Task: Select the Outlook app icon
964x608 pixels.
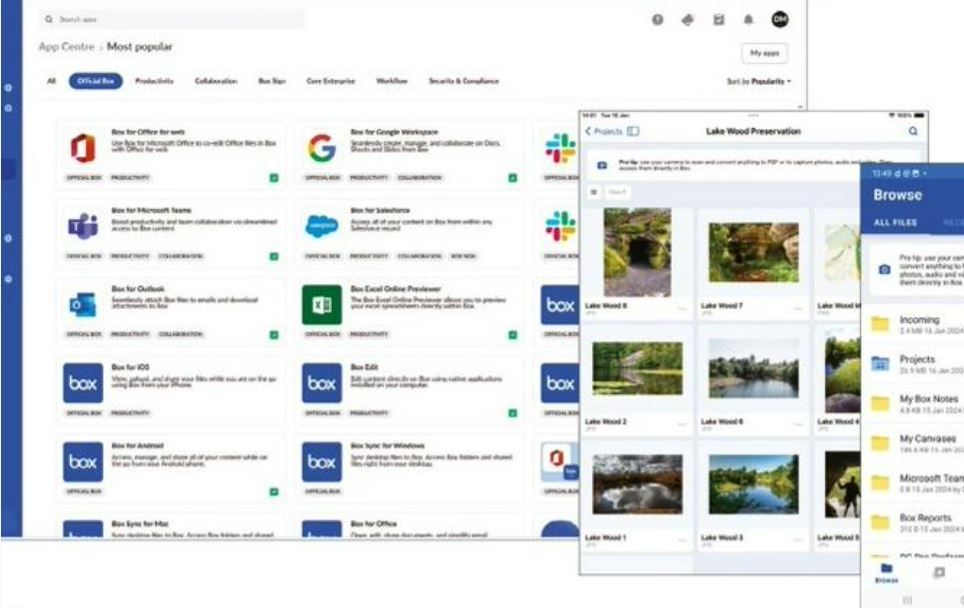Action: pyautogui.click(x=83, y=305)
